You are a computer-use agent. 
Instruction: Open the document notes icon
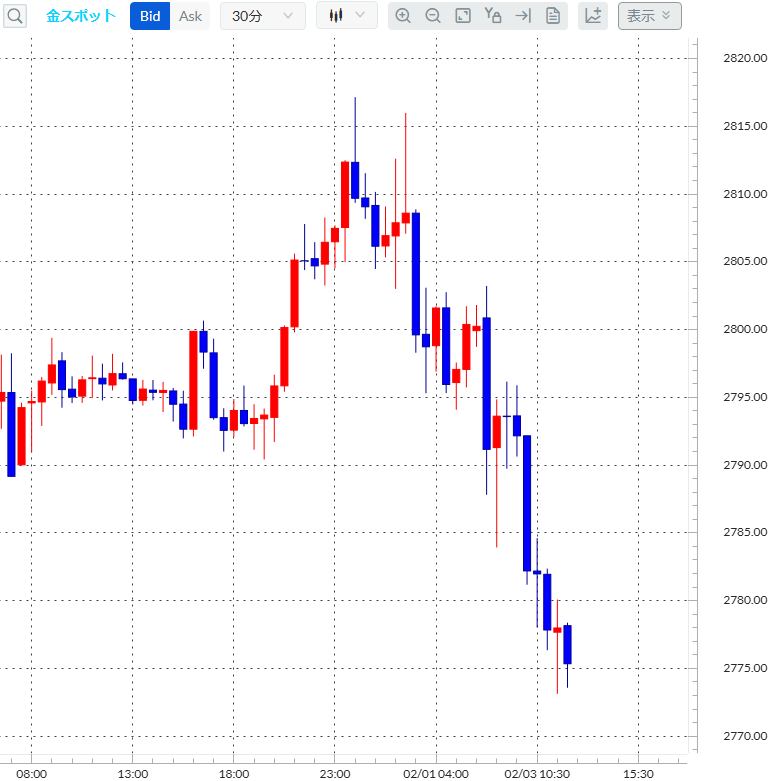coord(553,16)
